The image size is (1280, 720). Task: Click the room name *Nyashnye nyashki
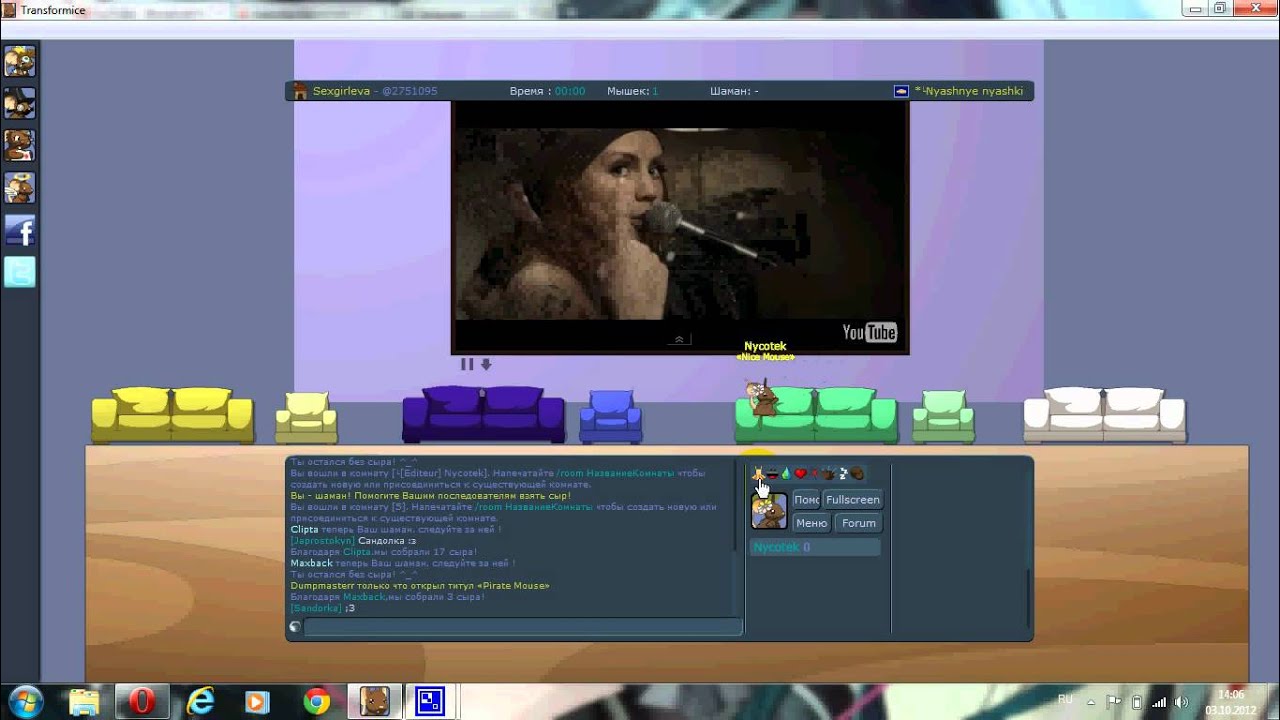tap(969, 91)
